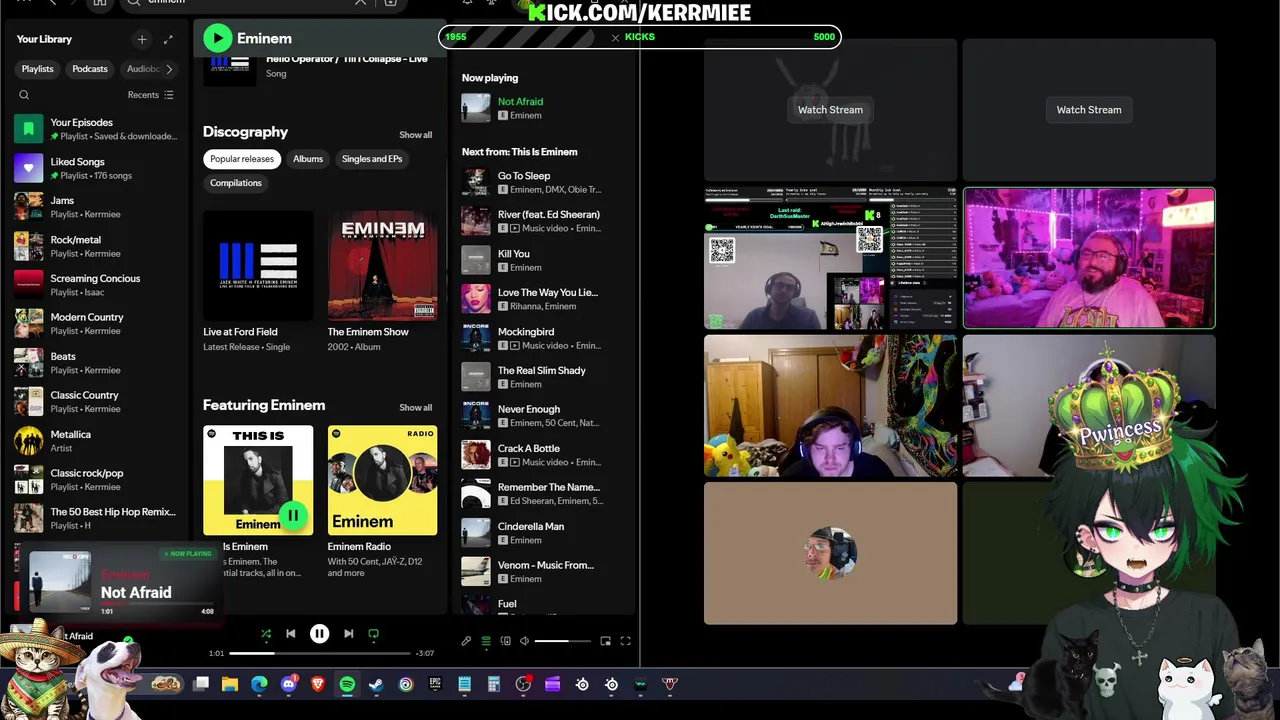Select The Real Slim Shady in the queue
1280x720 pixels.
[544, 377]
